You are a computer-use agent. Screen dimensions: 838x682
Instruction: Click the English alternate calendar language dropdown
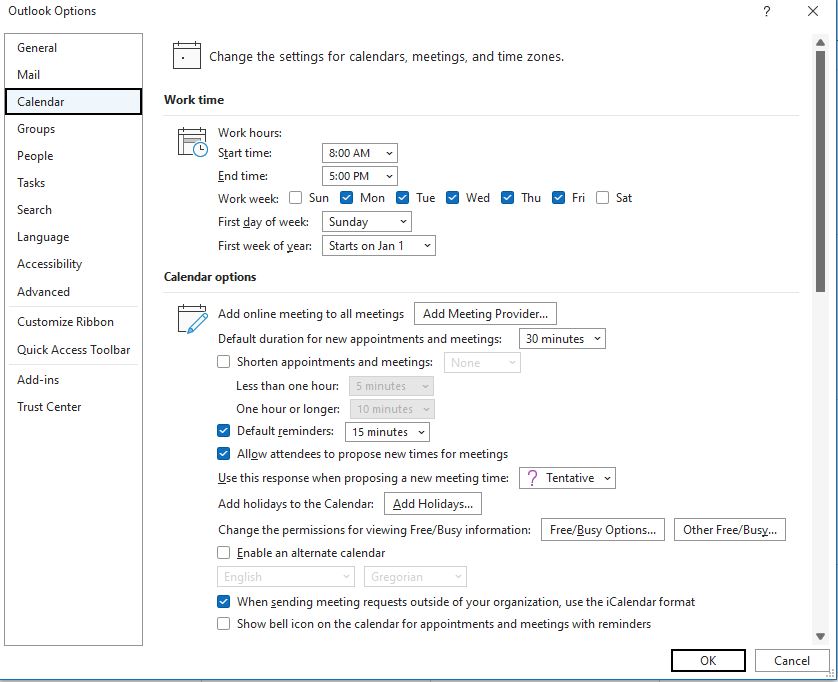pyautogui.click(x=285, y=577)
